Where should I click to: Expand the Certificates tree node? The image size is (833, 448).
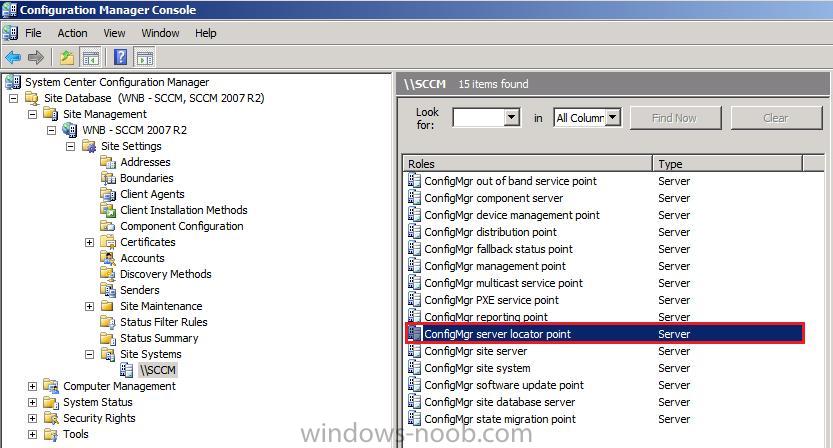point(89,242)
